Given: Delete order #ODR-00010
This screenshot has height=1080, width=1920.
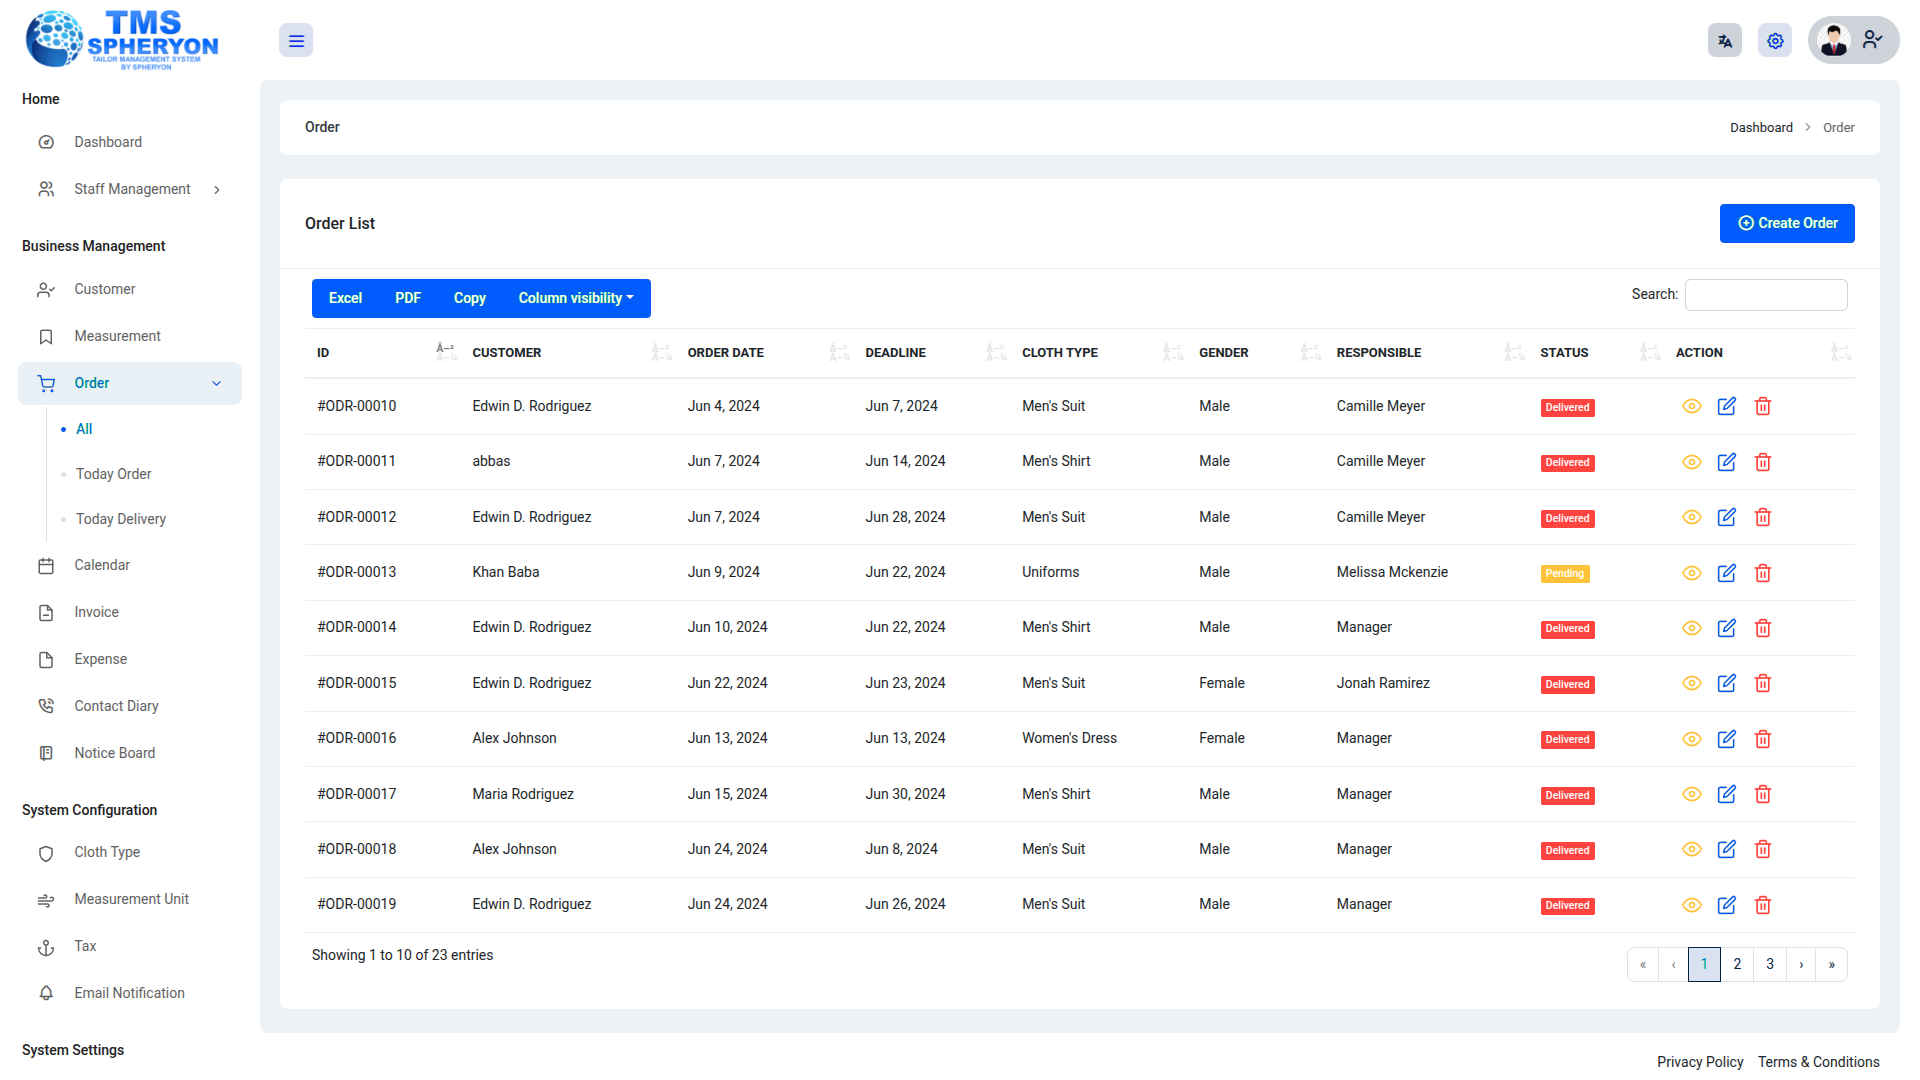Looking at the screenshot, I should (1763, 406).
